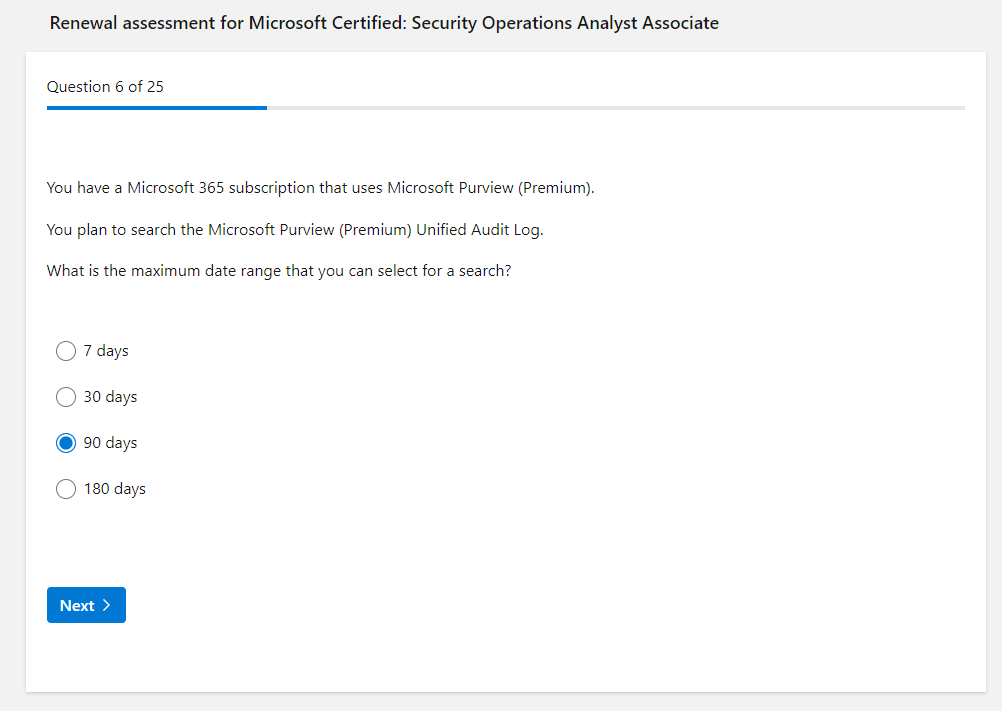Viewport: 1002px width, 711px height.
Task: Select the 7 days radio circle
Action: [x=66, y=351]
